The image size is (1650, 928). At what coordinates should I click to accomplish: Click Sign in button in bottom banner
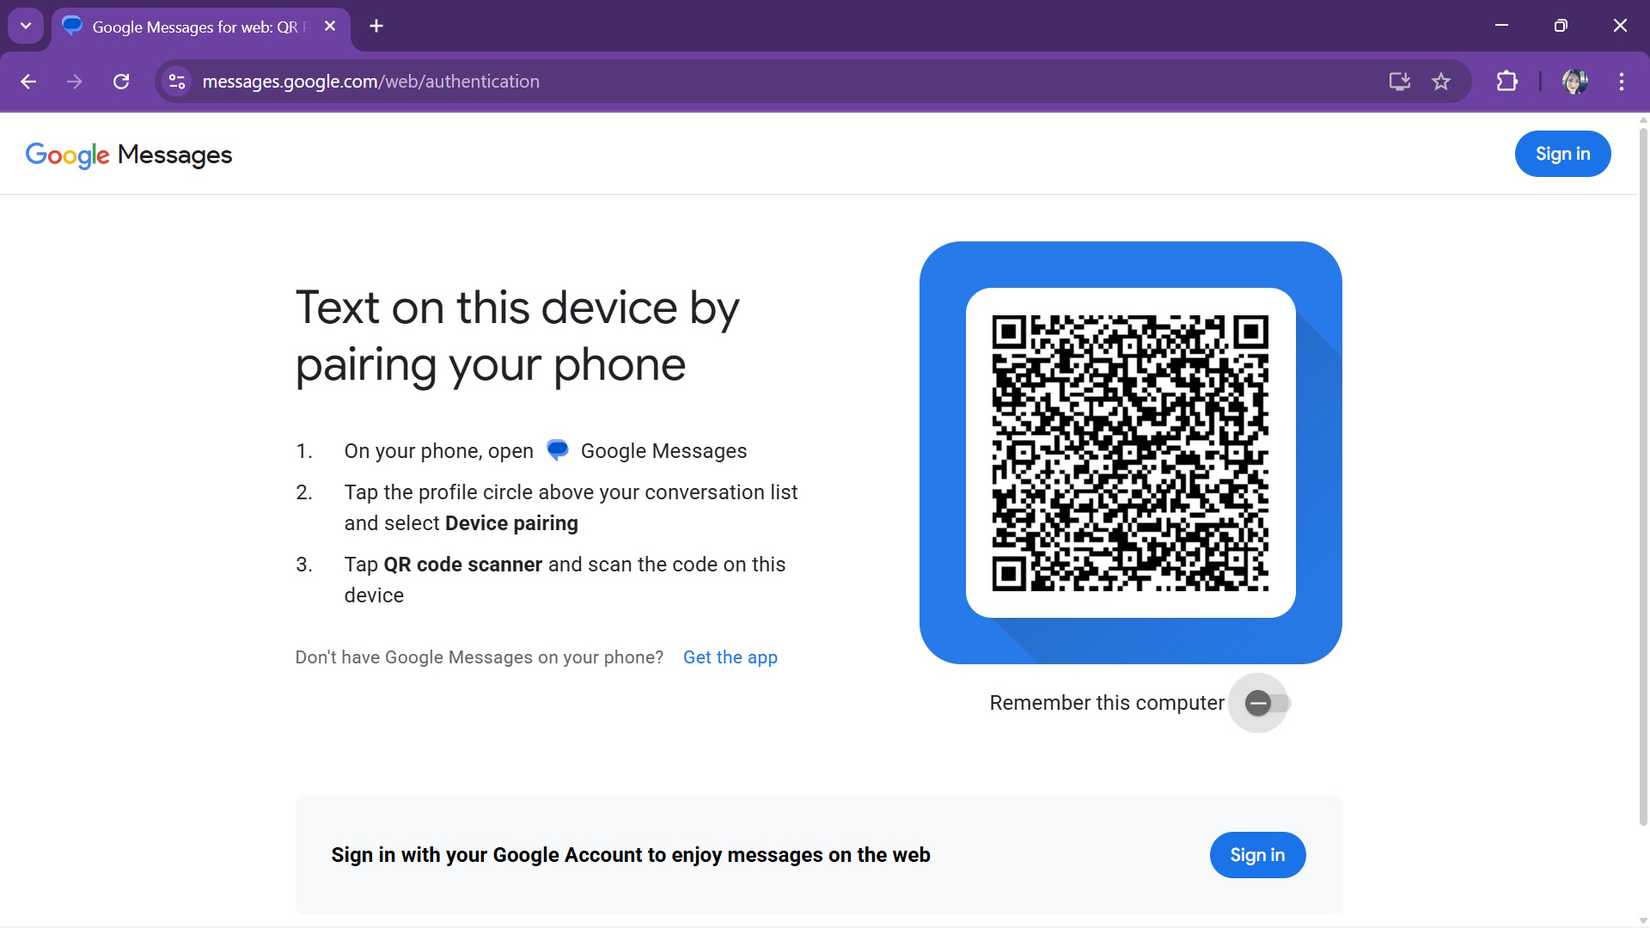(x=1257, y=855)
